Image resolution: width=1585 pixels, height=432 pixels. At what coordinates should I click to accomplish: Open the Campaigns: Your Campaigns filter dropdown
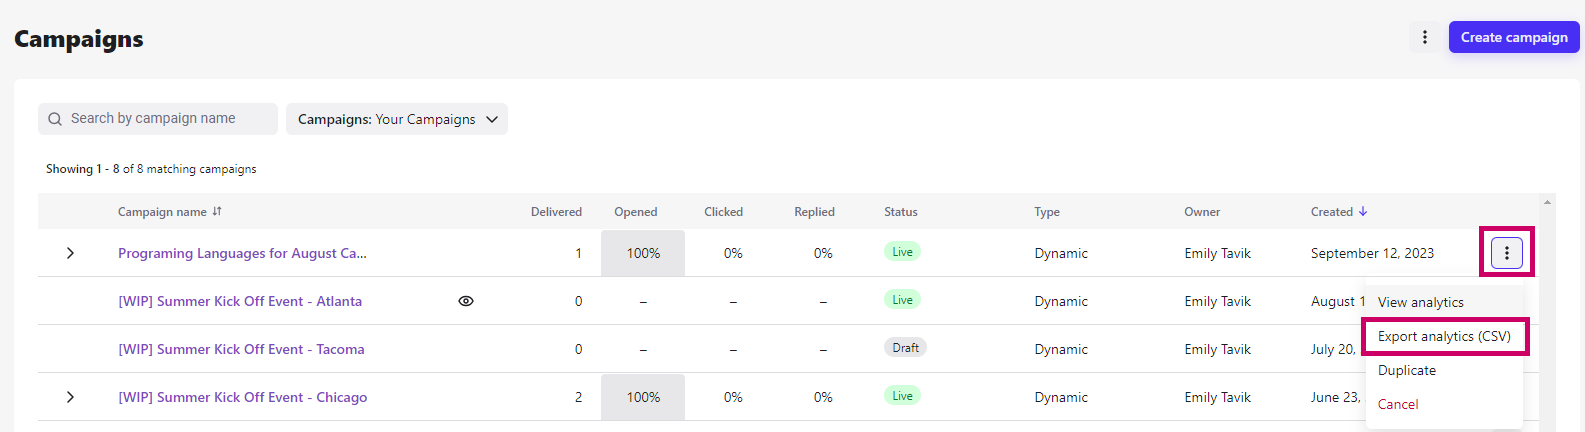[x=397, y=119]
